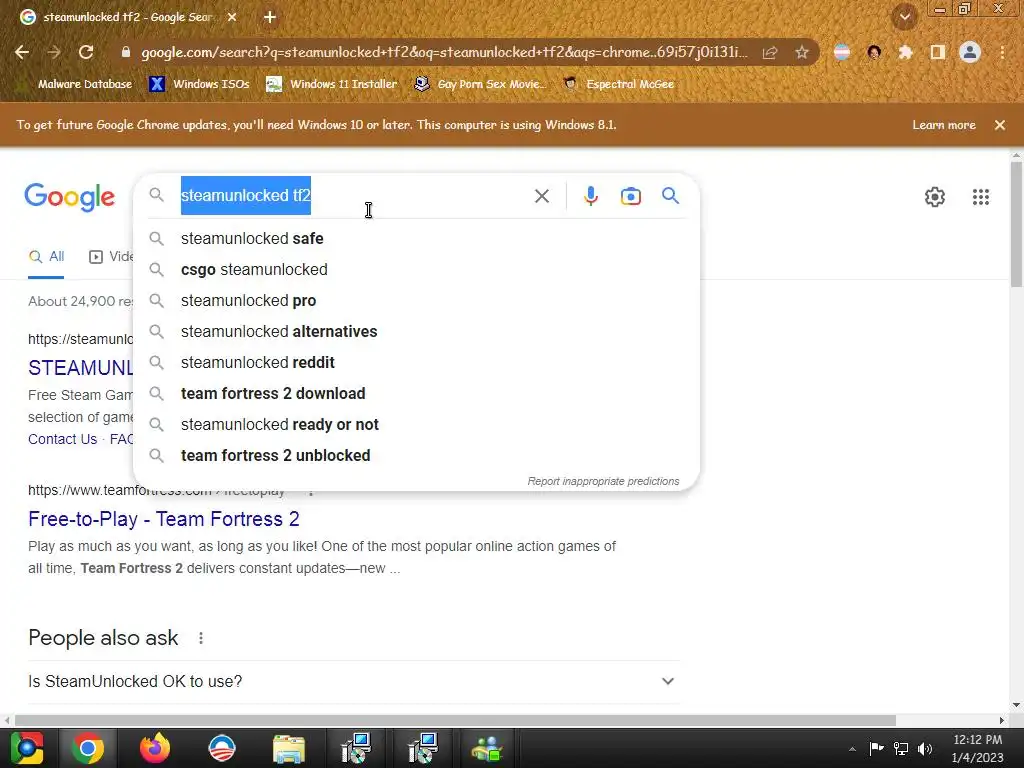
Task: Open the 'Contact Us' sitelink
Action: (62, 439)
